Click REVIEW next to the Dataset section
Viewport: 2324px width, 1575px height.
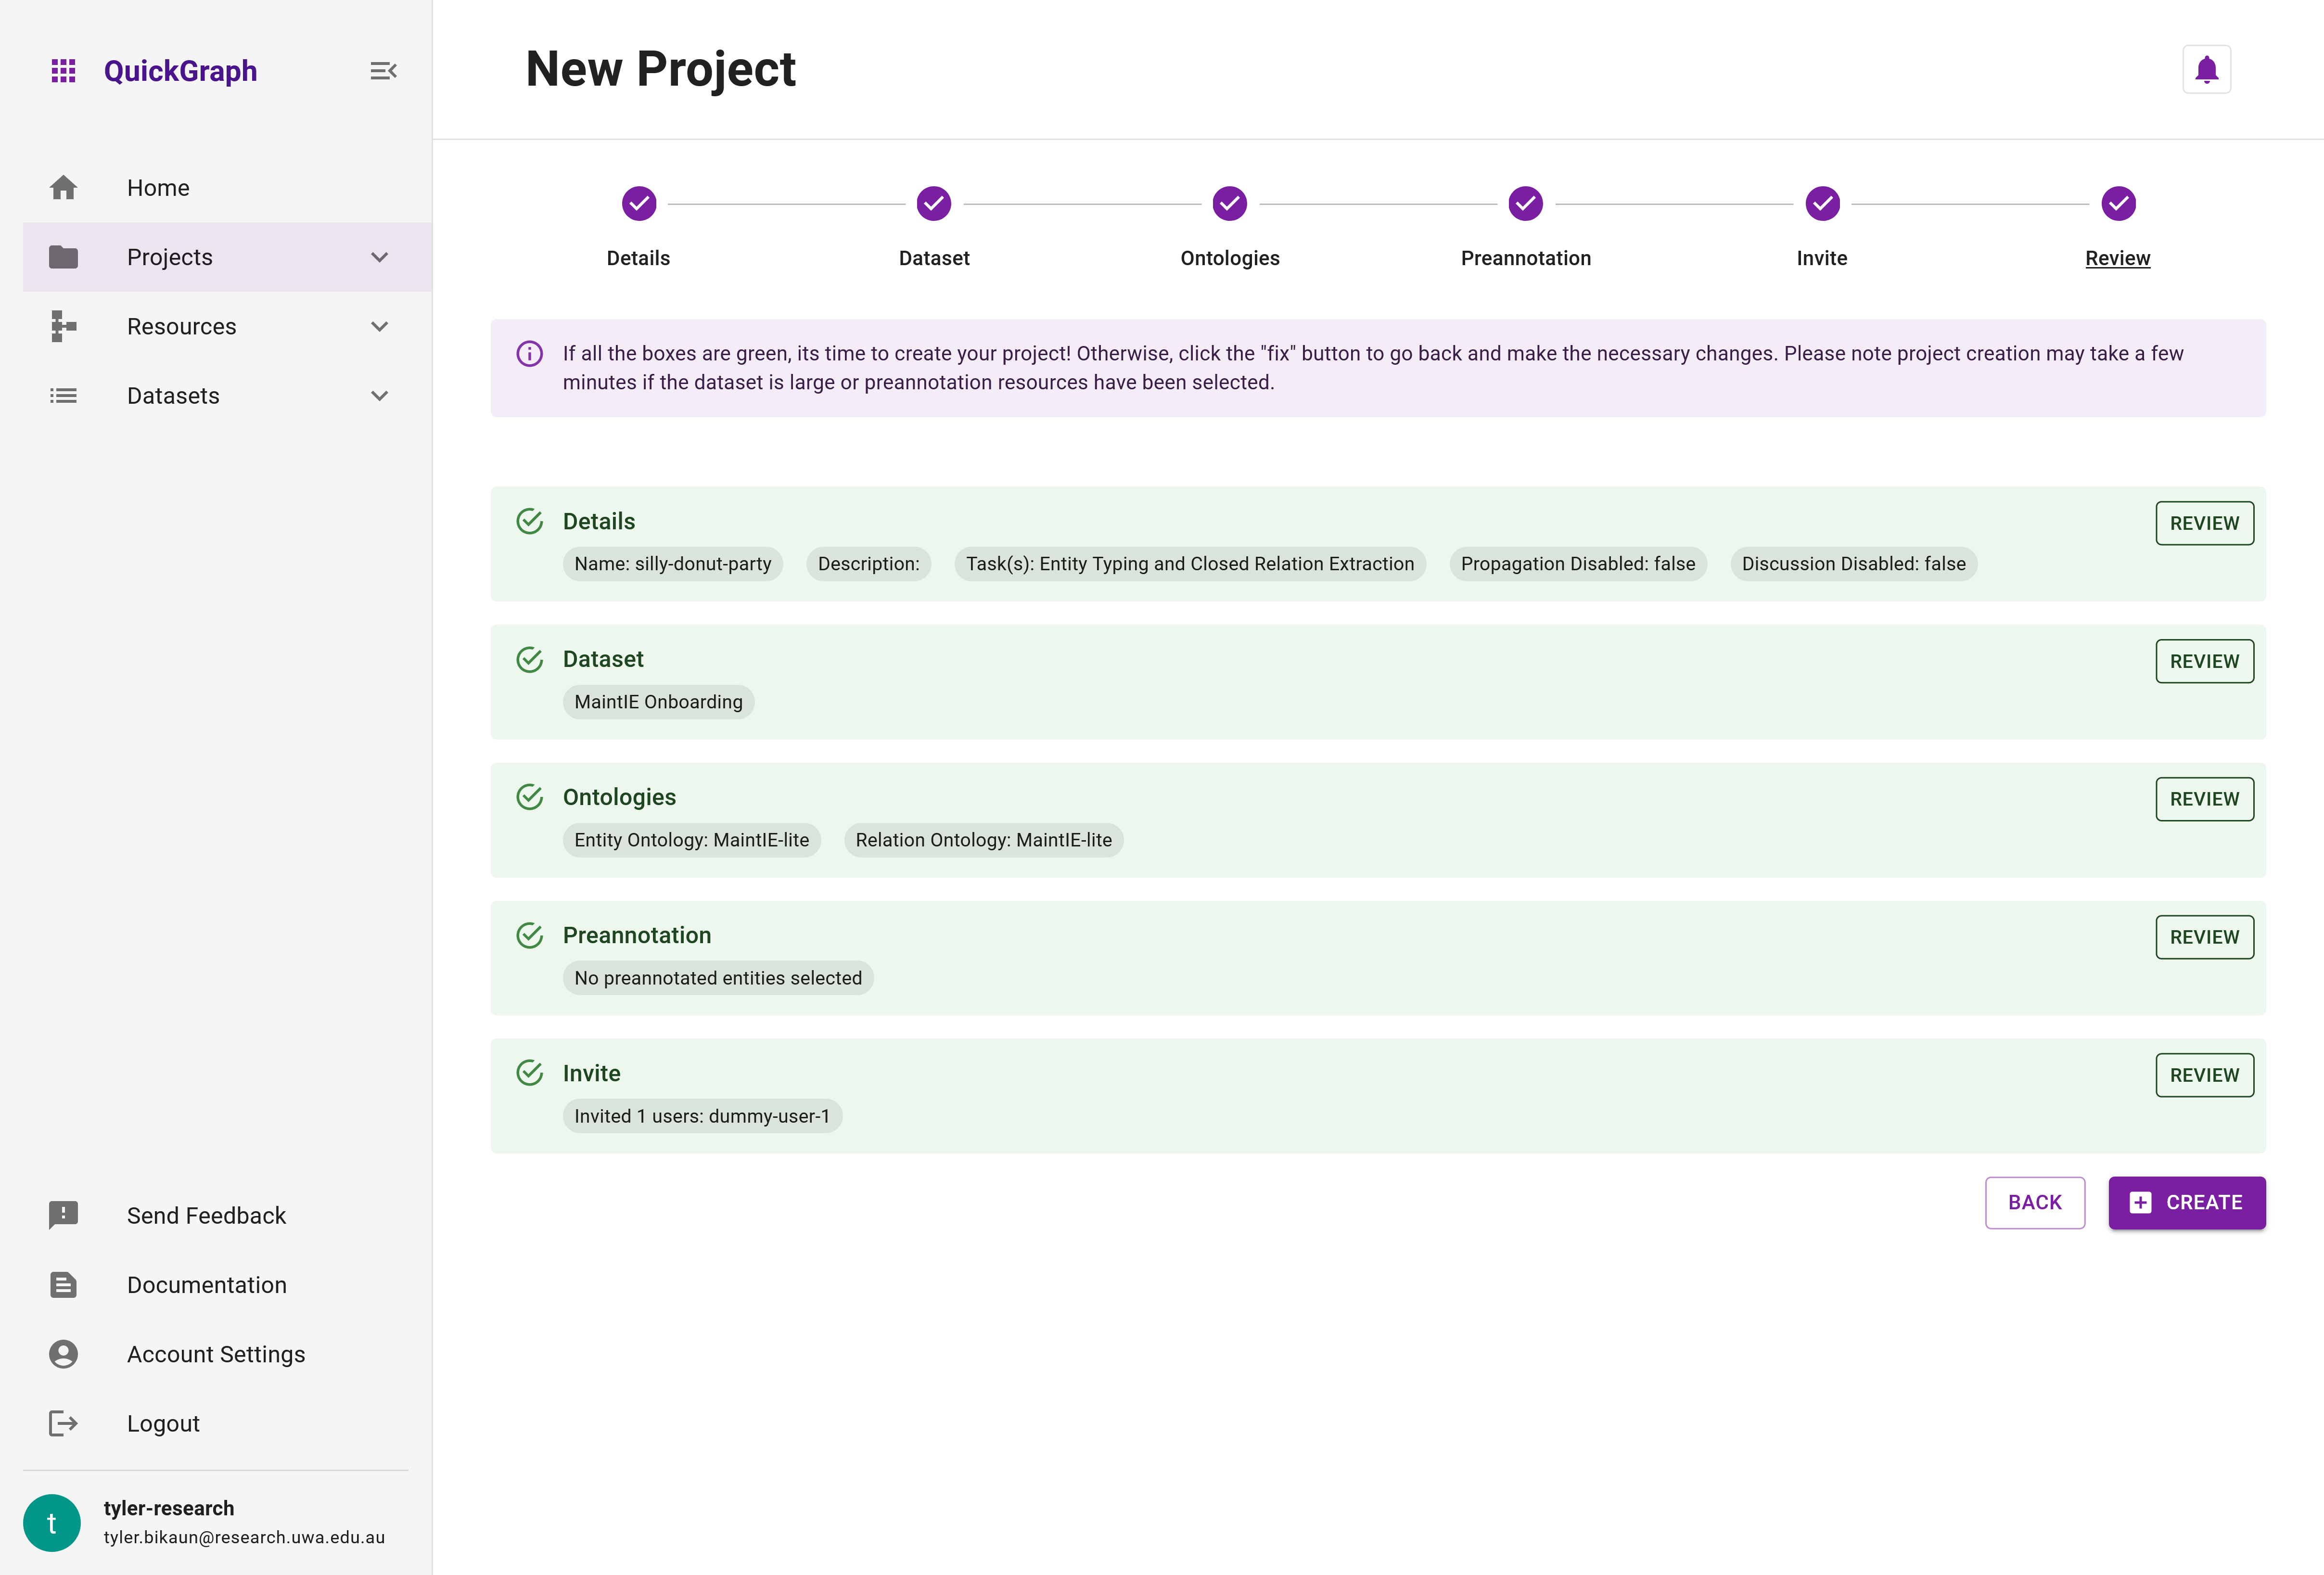click(2204, 660)
